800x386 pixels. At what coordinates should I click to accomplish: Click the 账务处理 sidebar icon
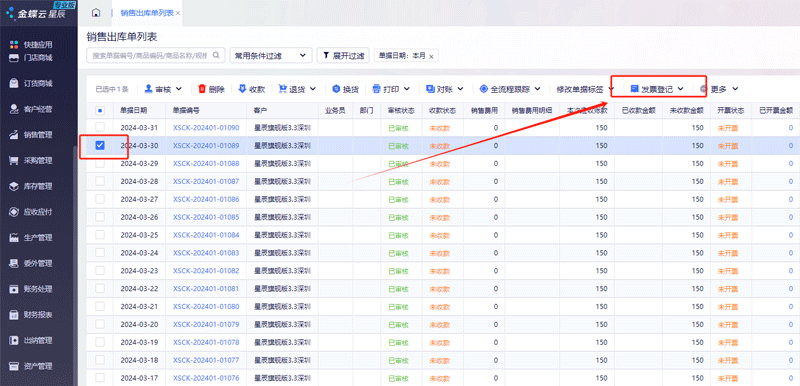[x=15, y=289]
